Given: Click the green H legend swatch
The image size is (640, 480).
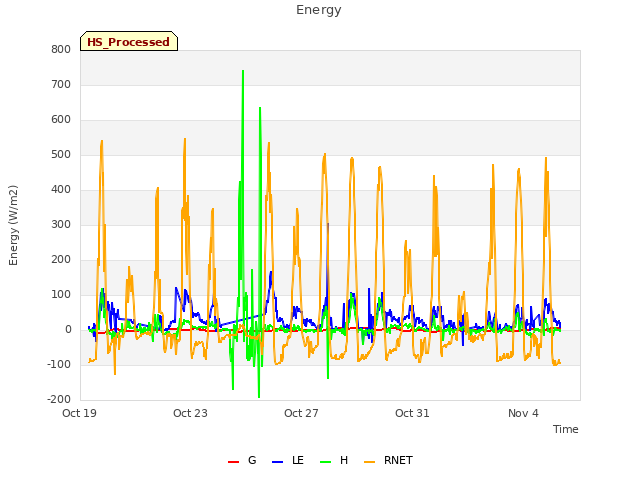Looking at the screenshot, I should 326,462.
